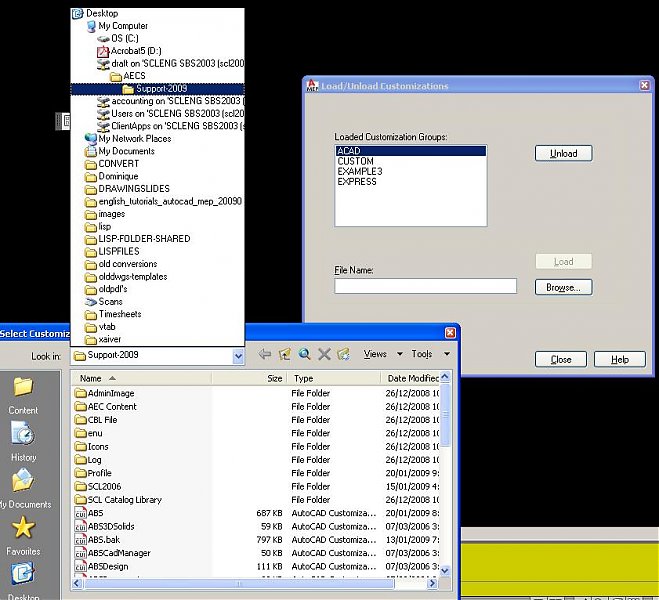The width and height of the screenshot is (659, 600).
Task: Select the AEC Content folder
Action: point(105,406)
